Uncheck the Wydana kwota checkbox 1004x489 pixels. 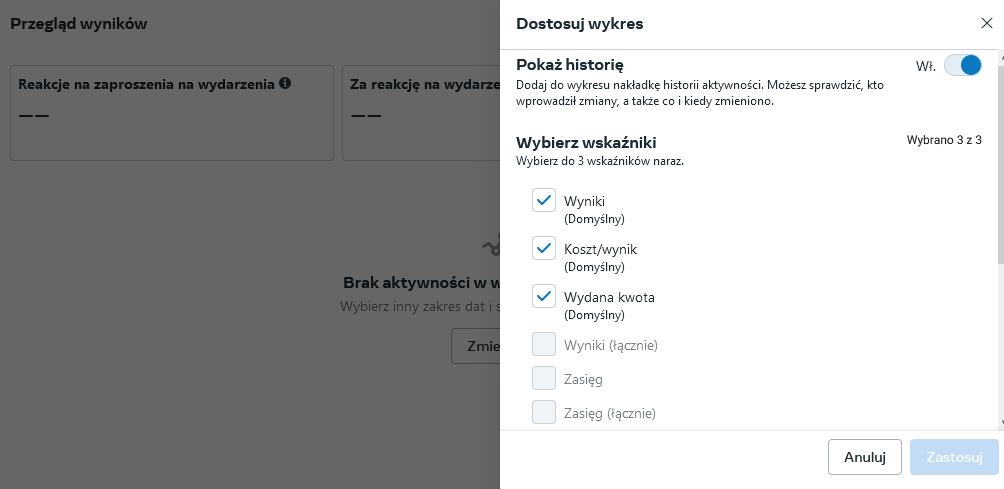544,297
